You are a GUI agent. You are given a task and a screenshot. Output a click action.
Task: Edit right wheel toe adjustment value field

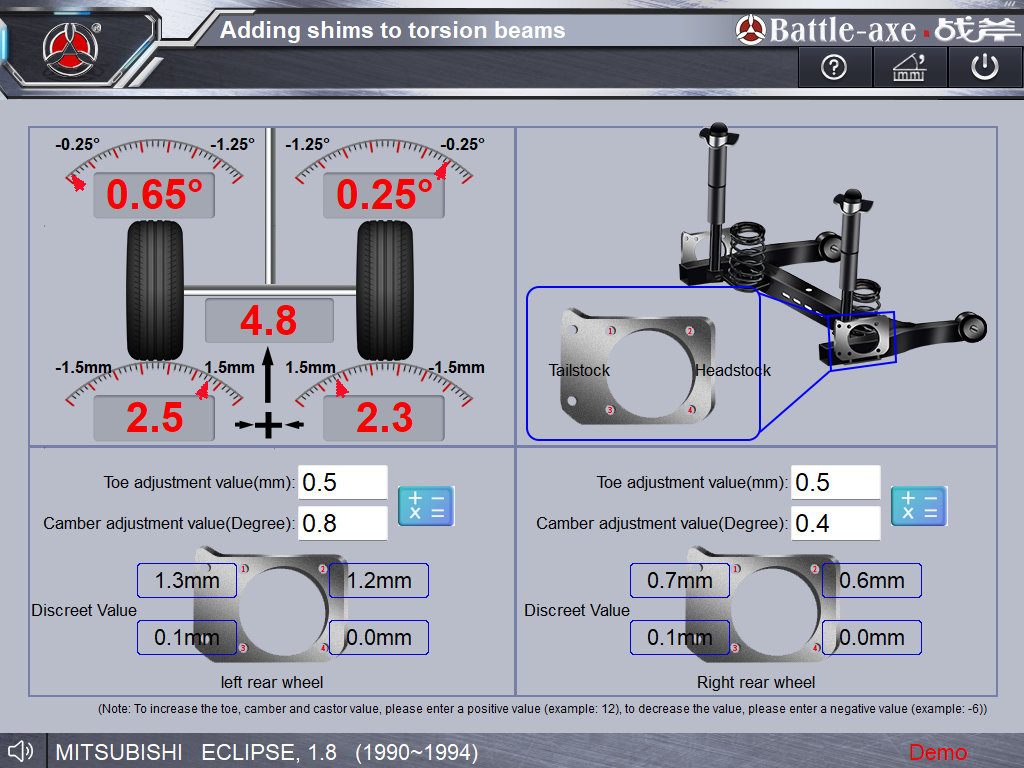835,482
